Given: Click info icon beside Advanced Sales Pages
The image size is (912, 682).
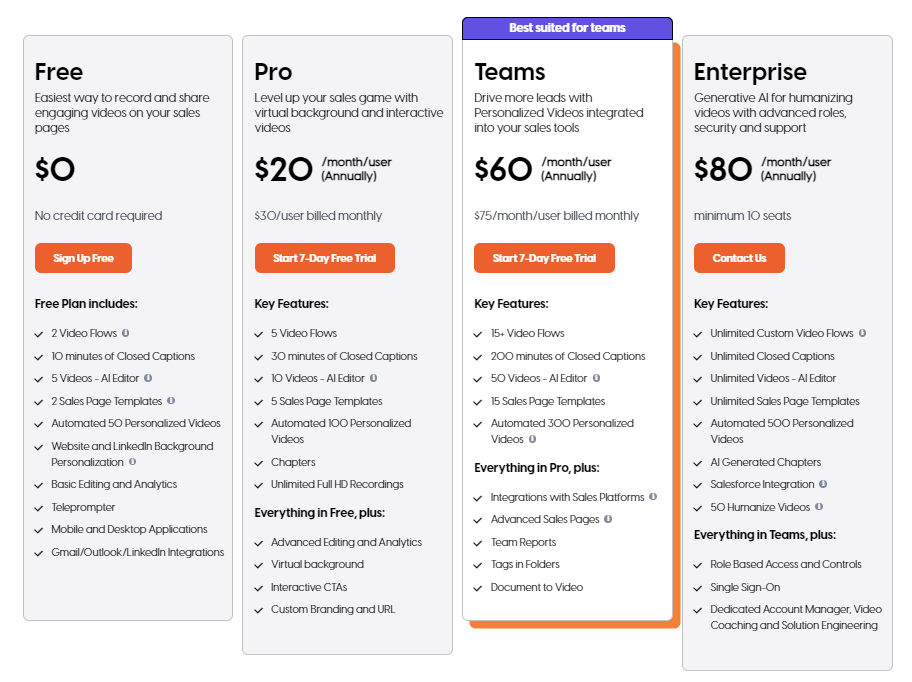Looking at the screenshot, I should (608, 519).
